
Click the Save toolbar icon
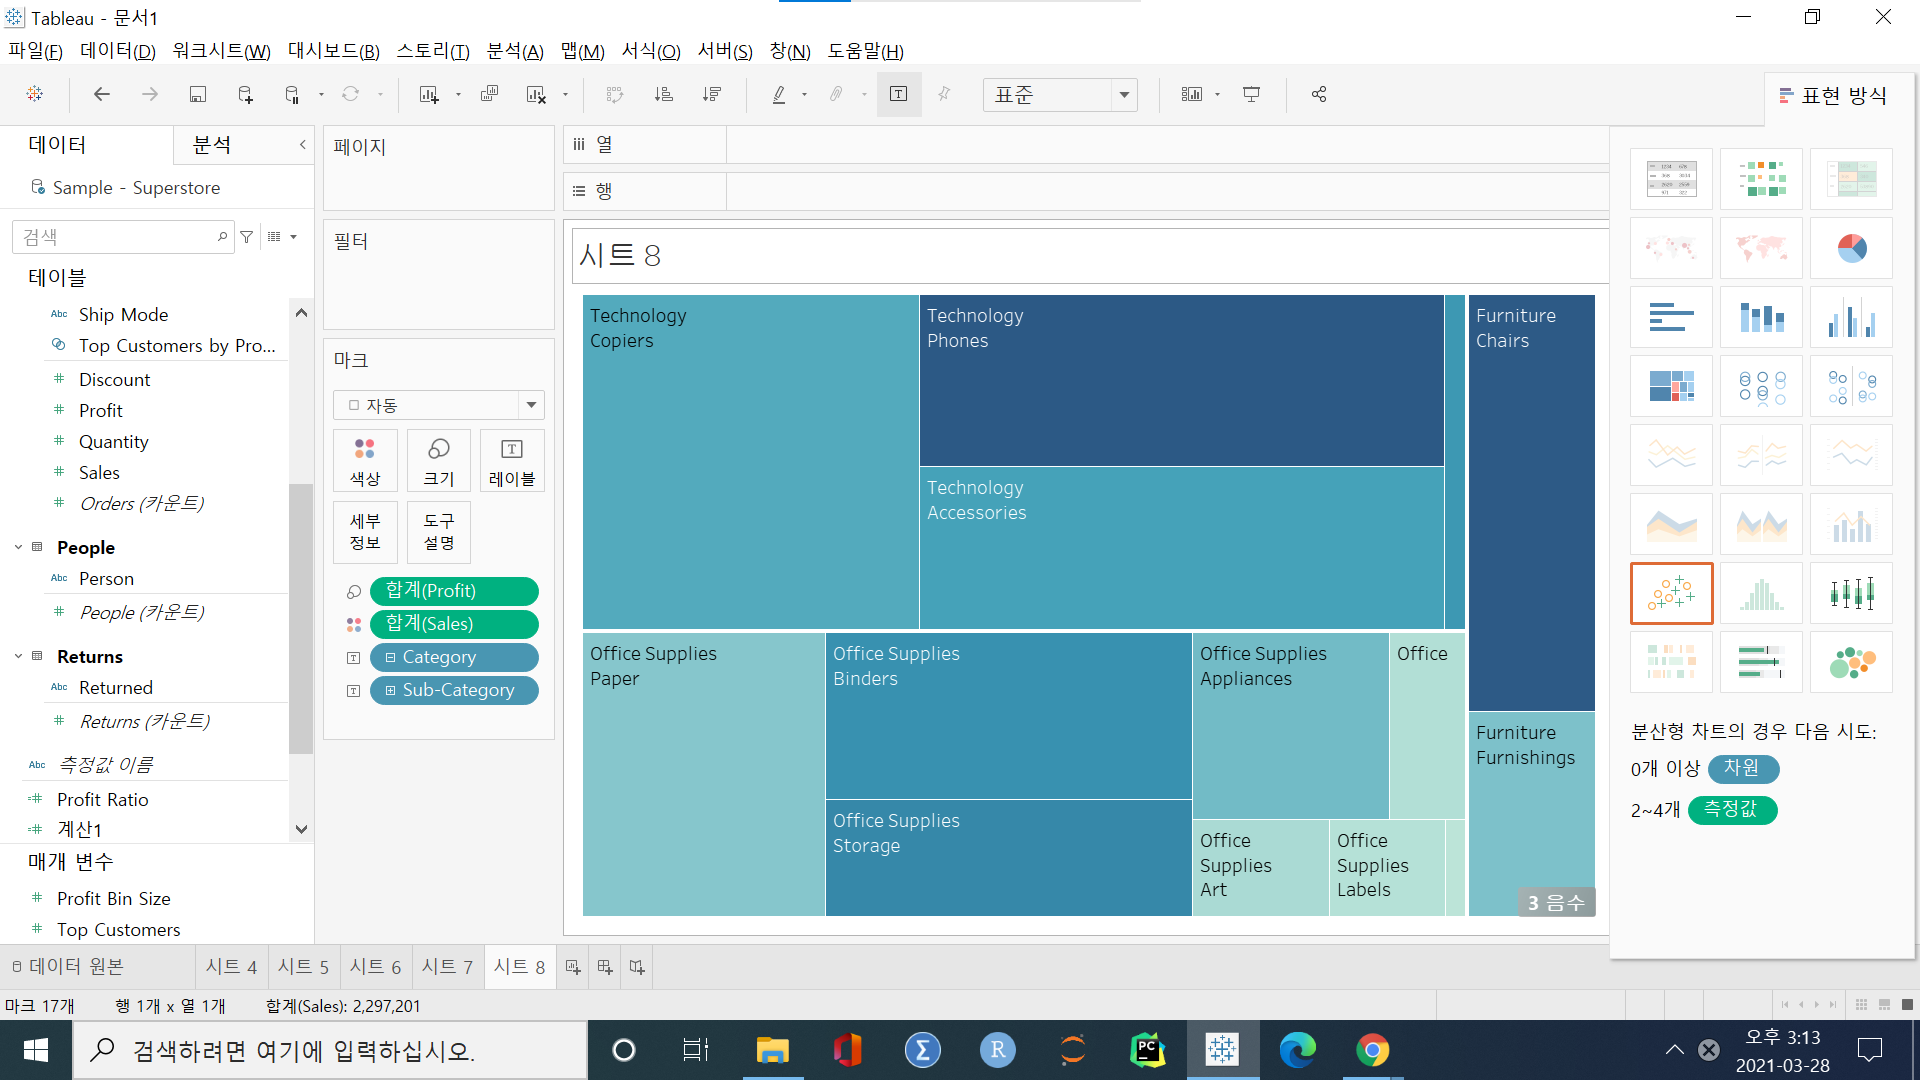tap(198, 94)
